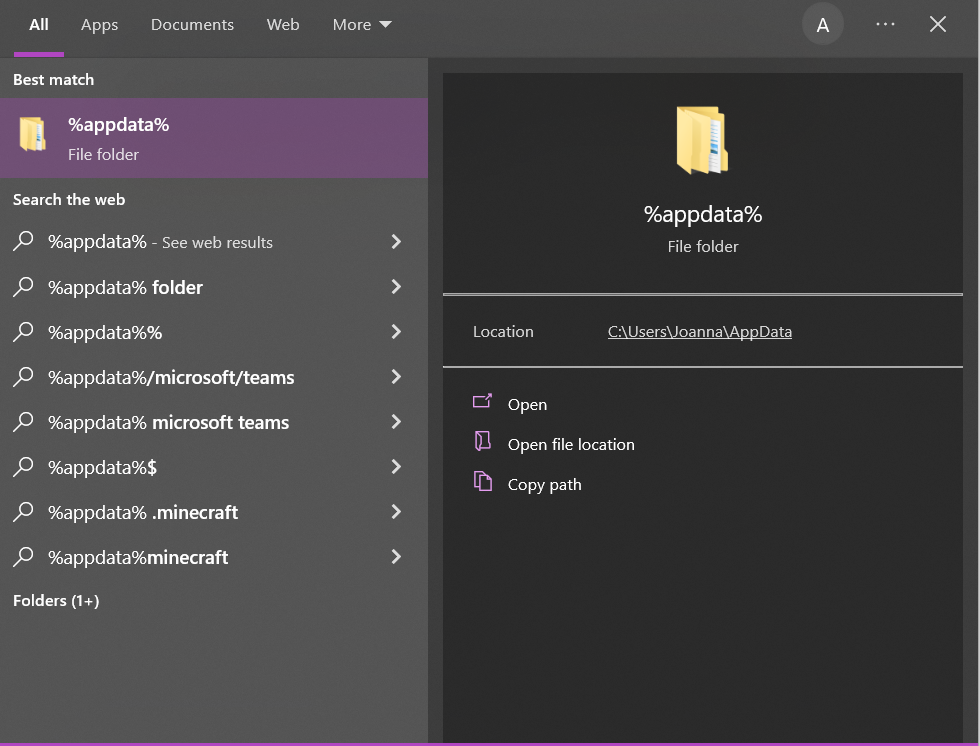
Task: Switch to the Apps search tab
Action: tap(99, 25)
